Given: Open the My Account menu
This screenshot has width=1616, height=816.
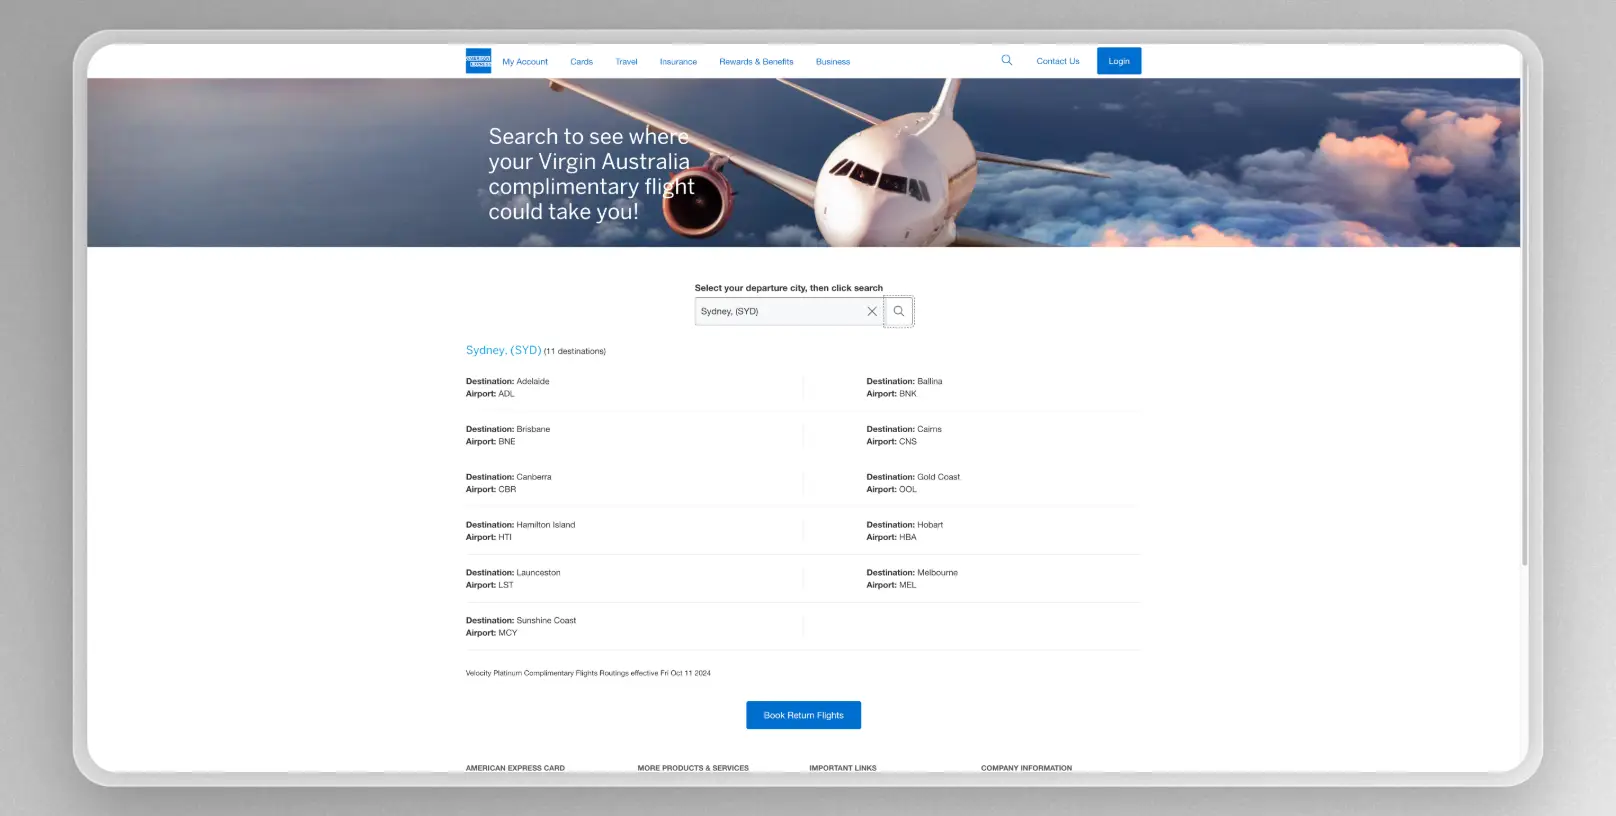Looking at the screenshot, I should pos(525,62).
